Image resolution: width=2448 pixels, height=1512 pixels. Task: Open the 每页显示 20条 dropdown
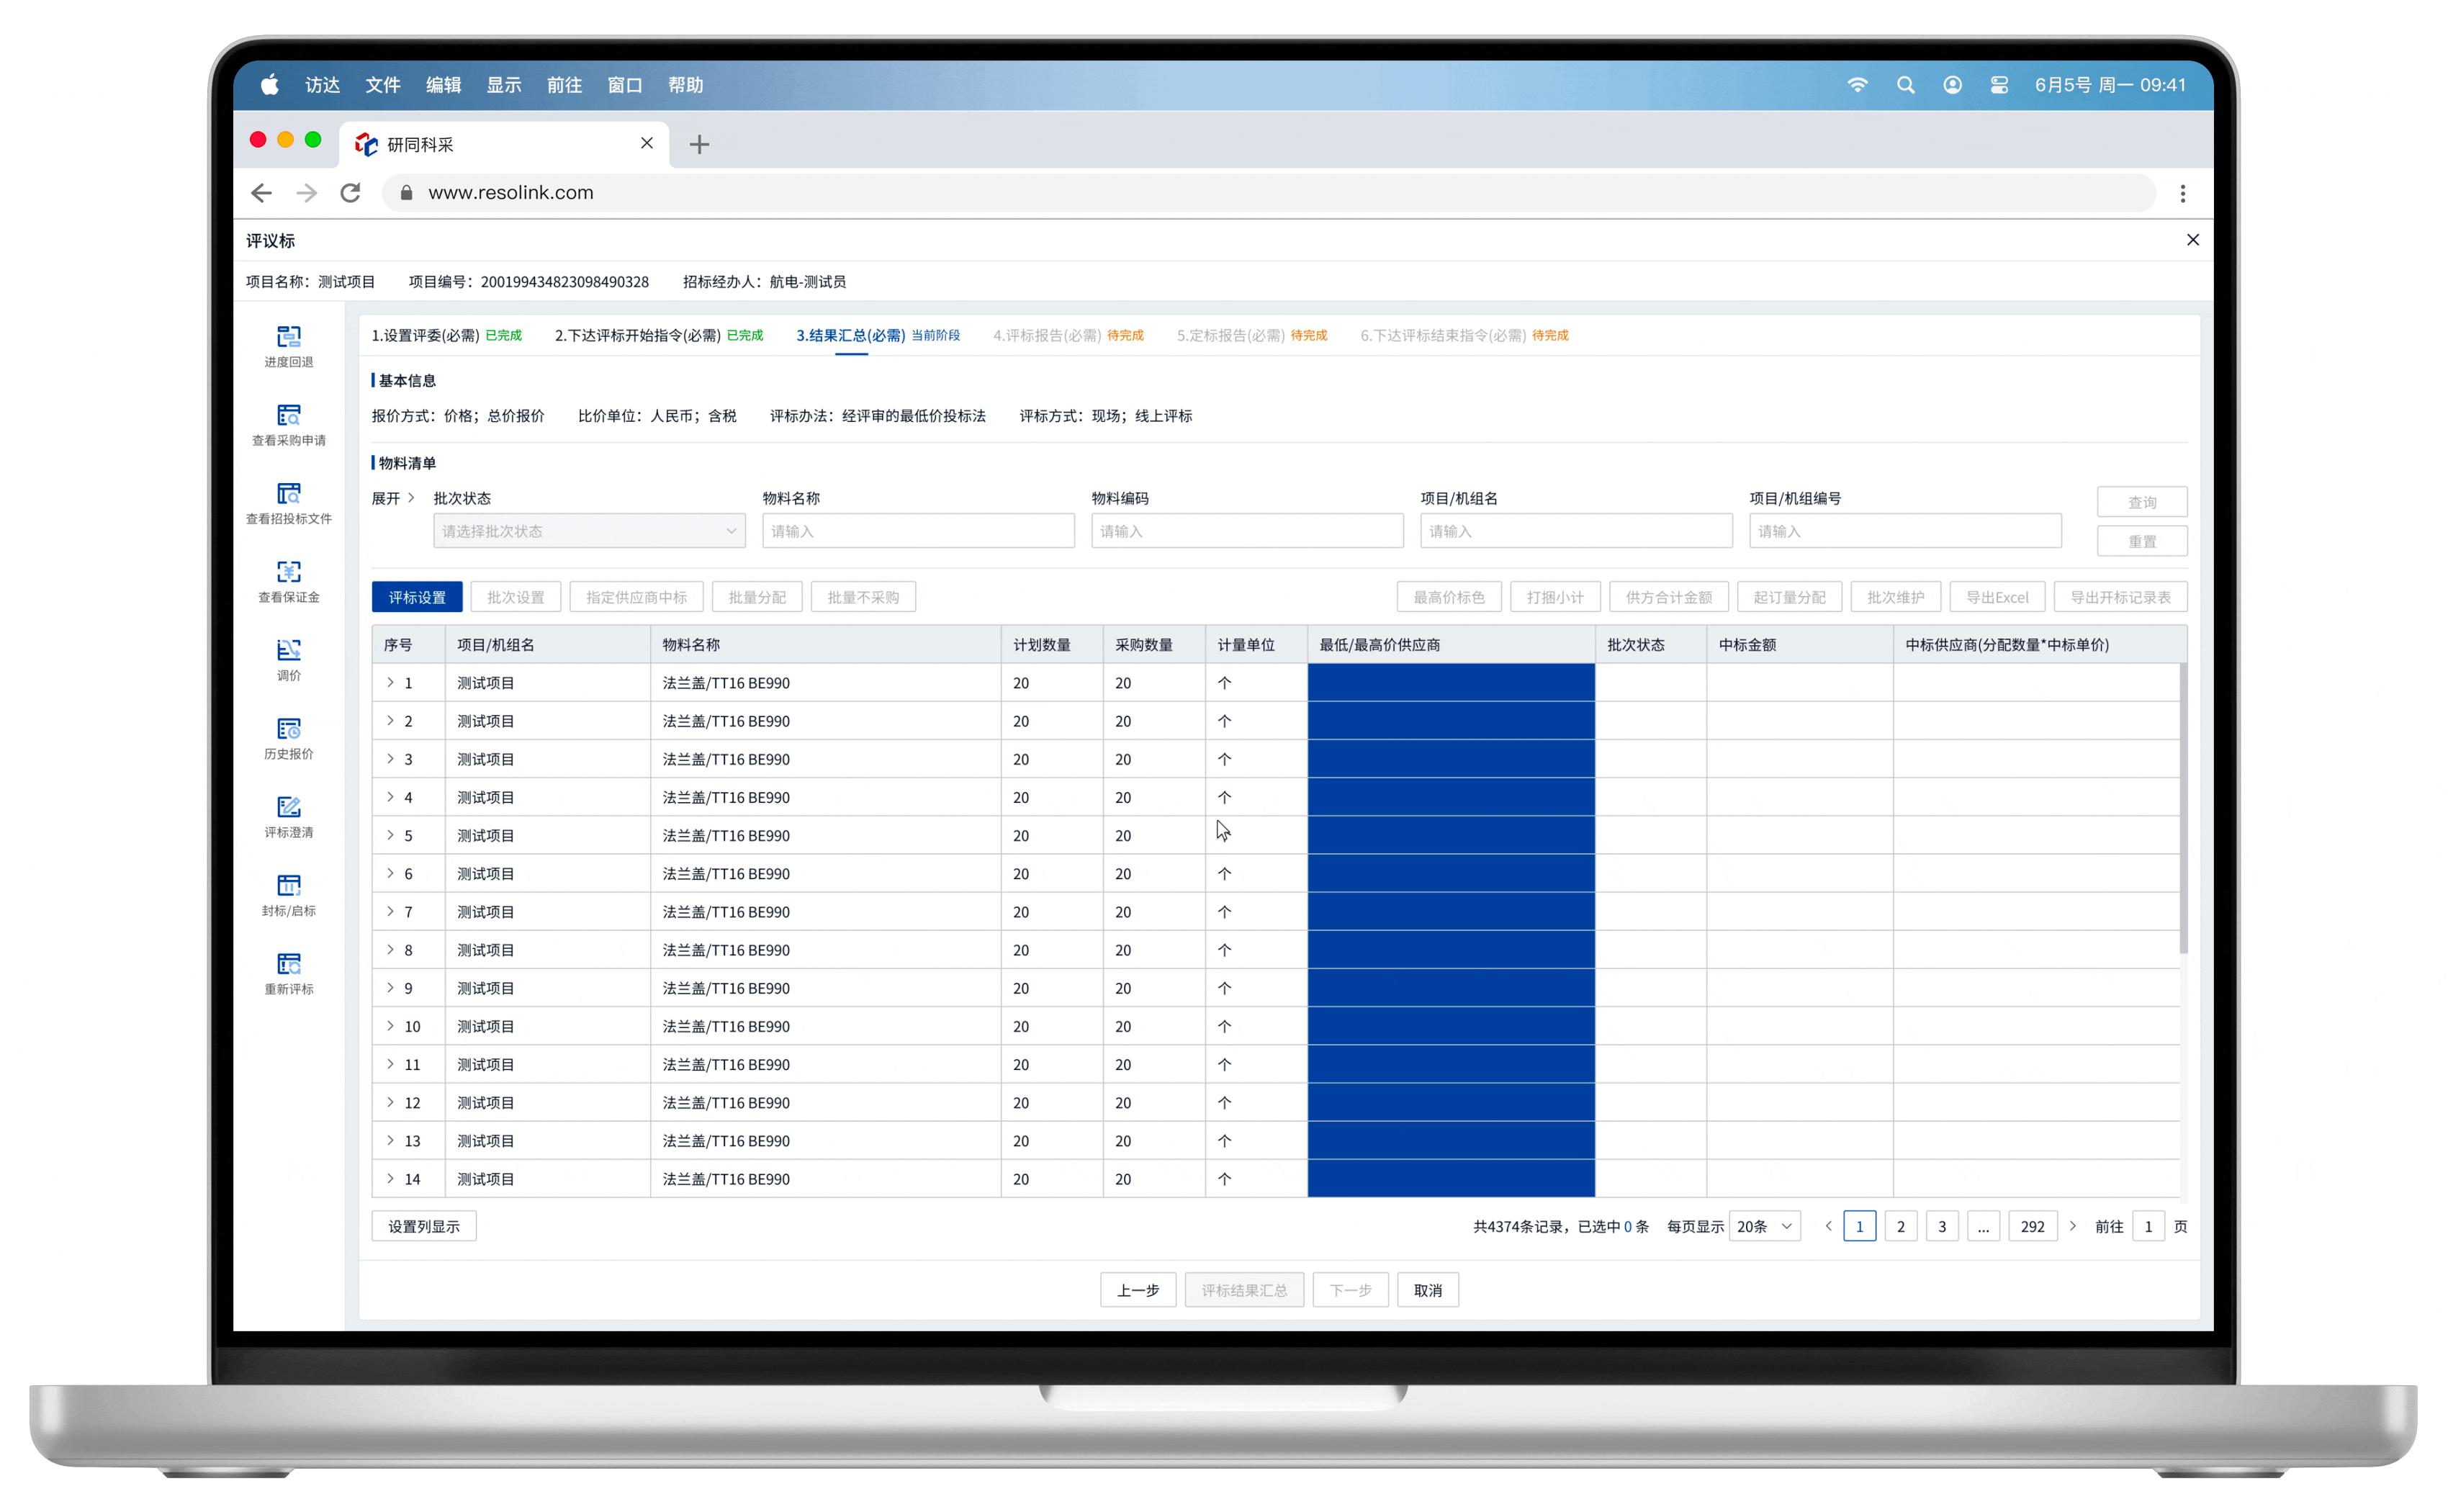pos(1764,1226)
